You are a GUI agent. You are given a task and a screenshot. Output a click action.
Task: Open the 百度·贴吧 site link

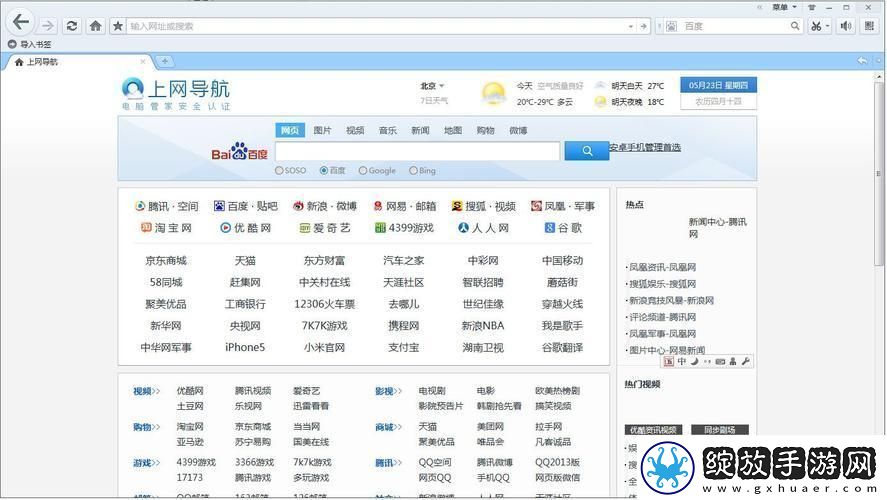click(x=246, y=206)
